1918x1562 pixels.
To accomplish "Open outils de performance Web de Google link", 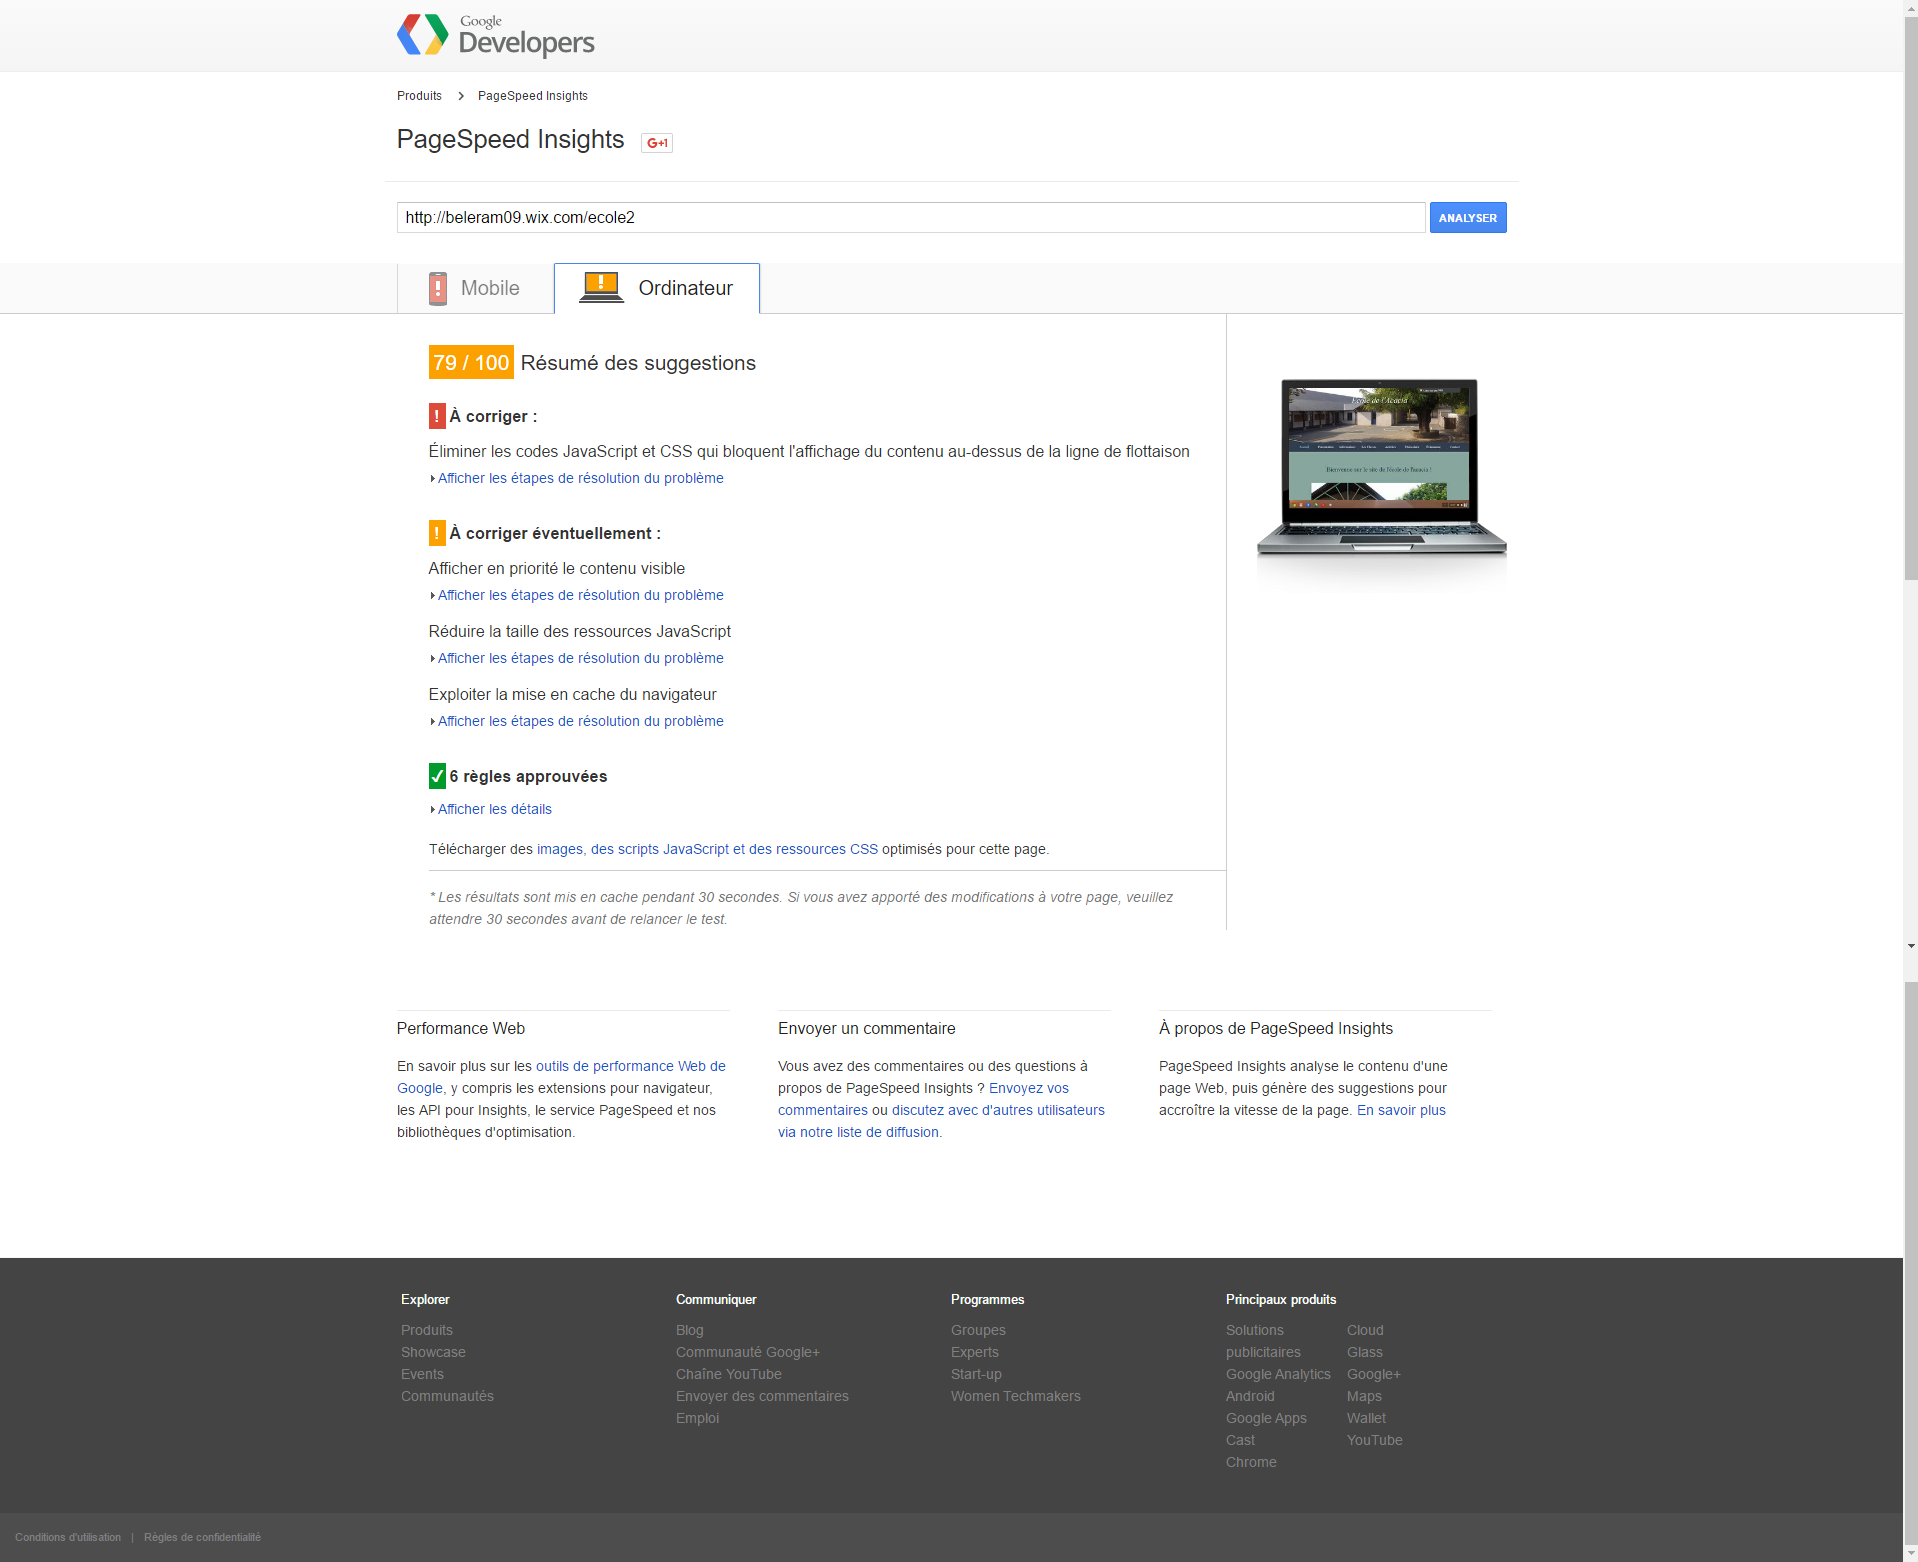I will coord(631,1066).
